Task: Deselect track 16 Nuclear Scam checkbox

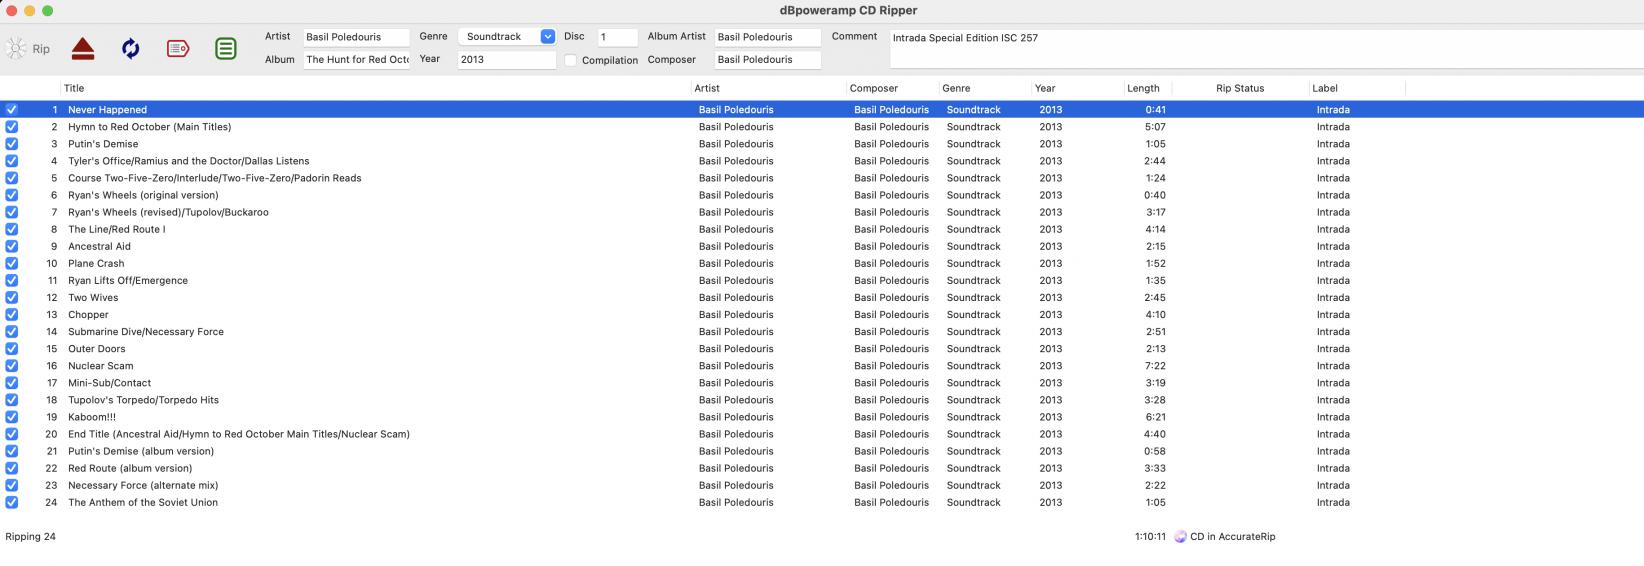Action: (x=12, y=366)
